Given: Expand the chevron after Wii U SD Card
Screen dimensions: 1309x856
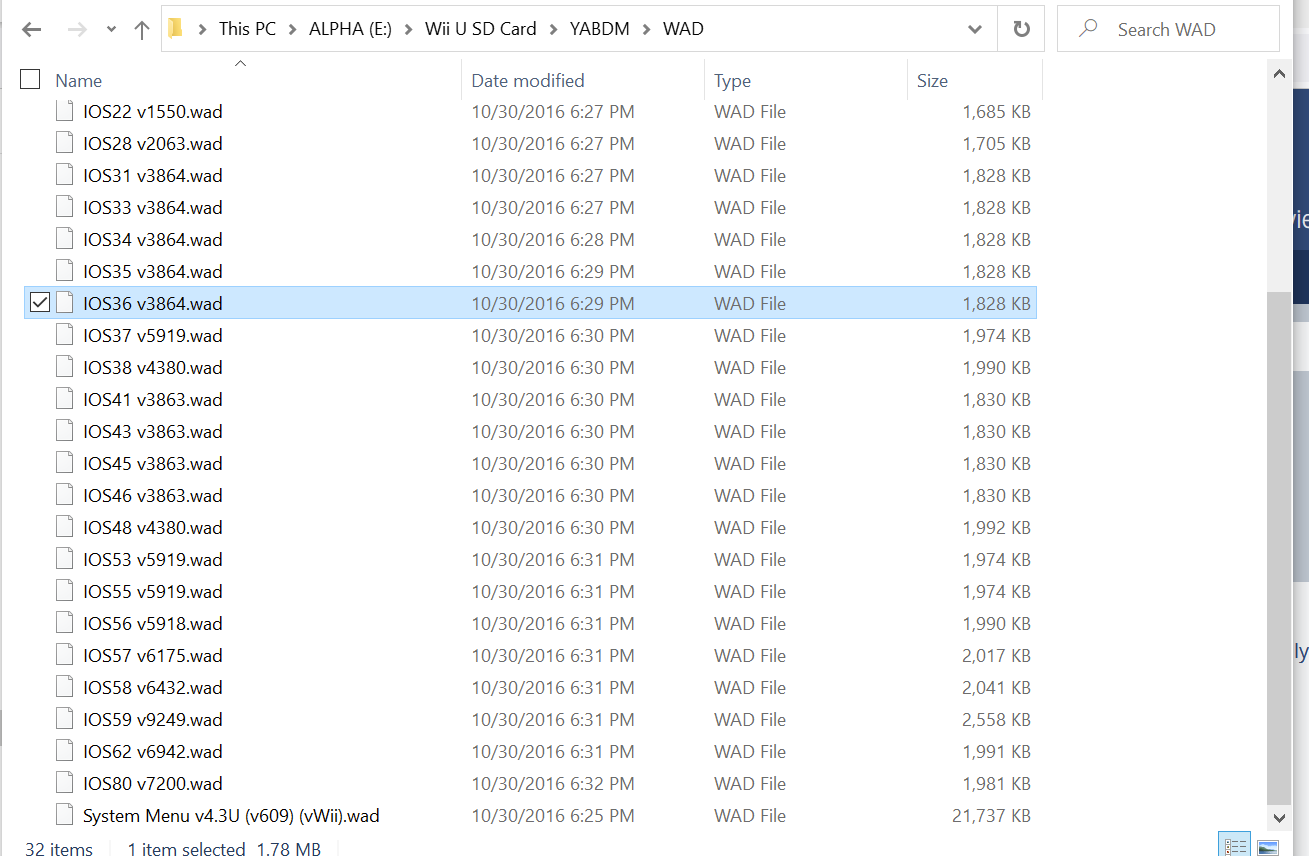Looking at the screenshot, I should pyautogui.click(x=553, y=29).
